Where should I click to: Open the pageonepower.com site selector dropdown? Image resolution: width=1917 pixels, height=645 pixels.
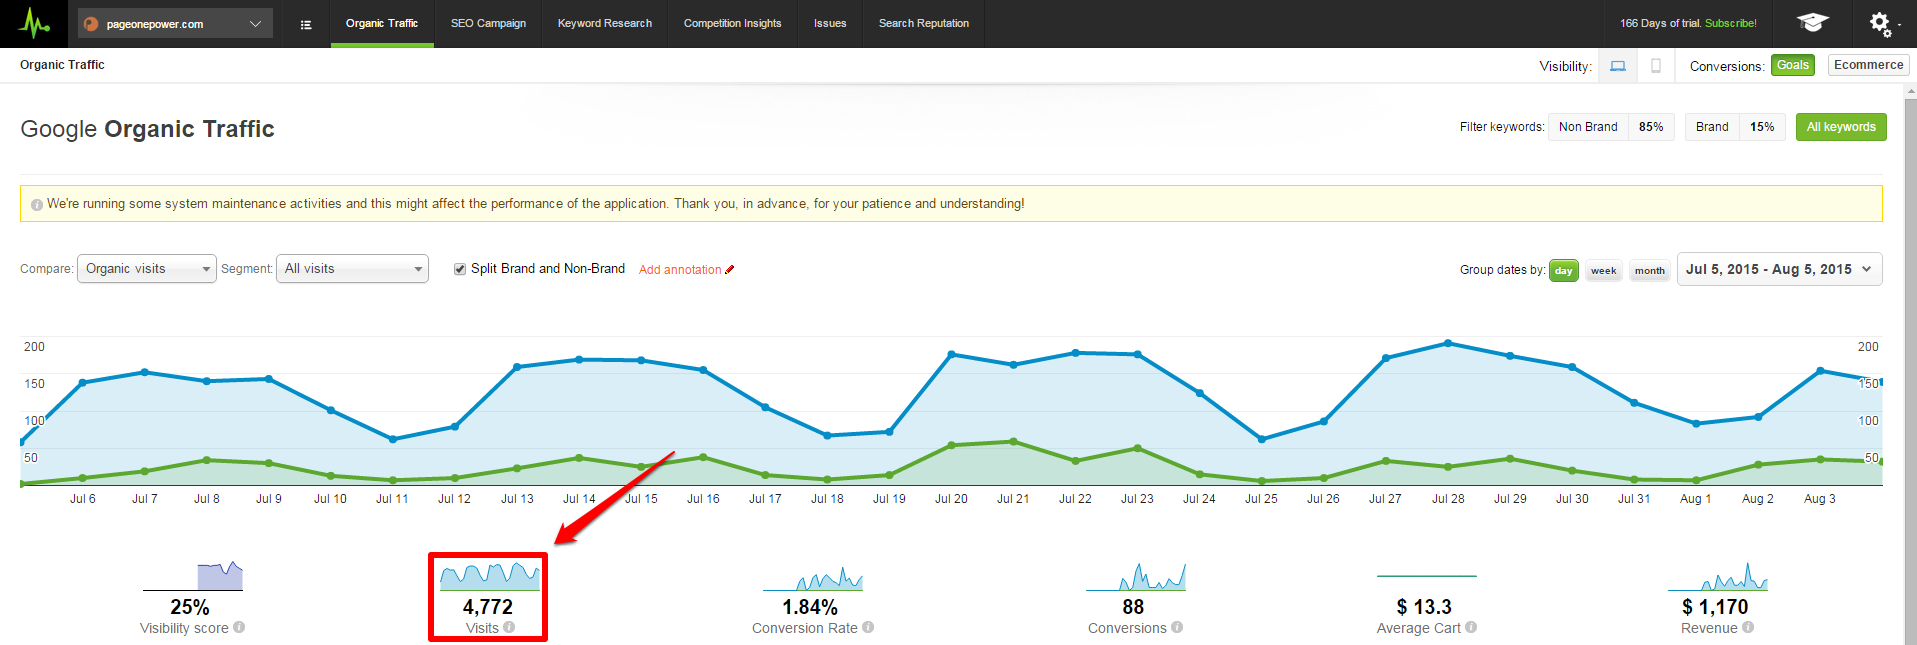(175, 24)
